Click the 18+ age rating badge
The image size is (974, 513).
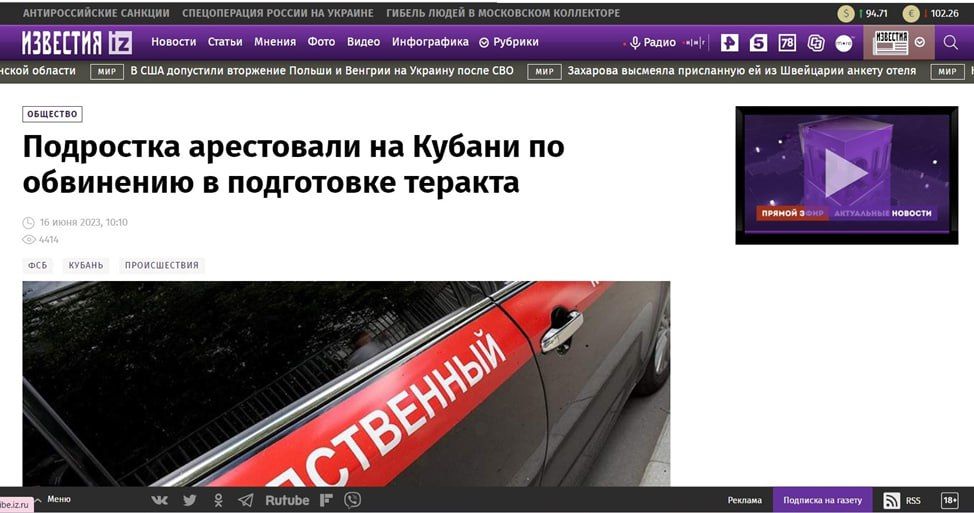click(950, 501)
